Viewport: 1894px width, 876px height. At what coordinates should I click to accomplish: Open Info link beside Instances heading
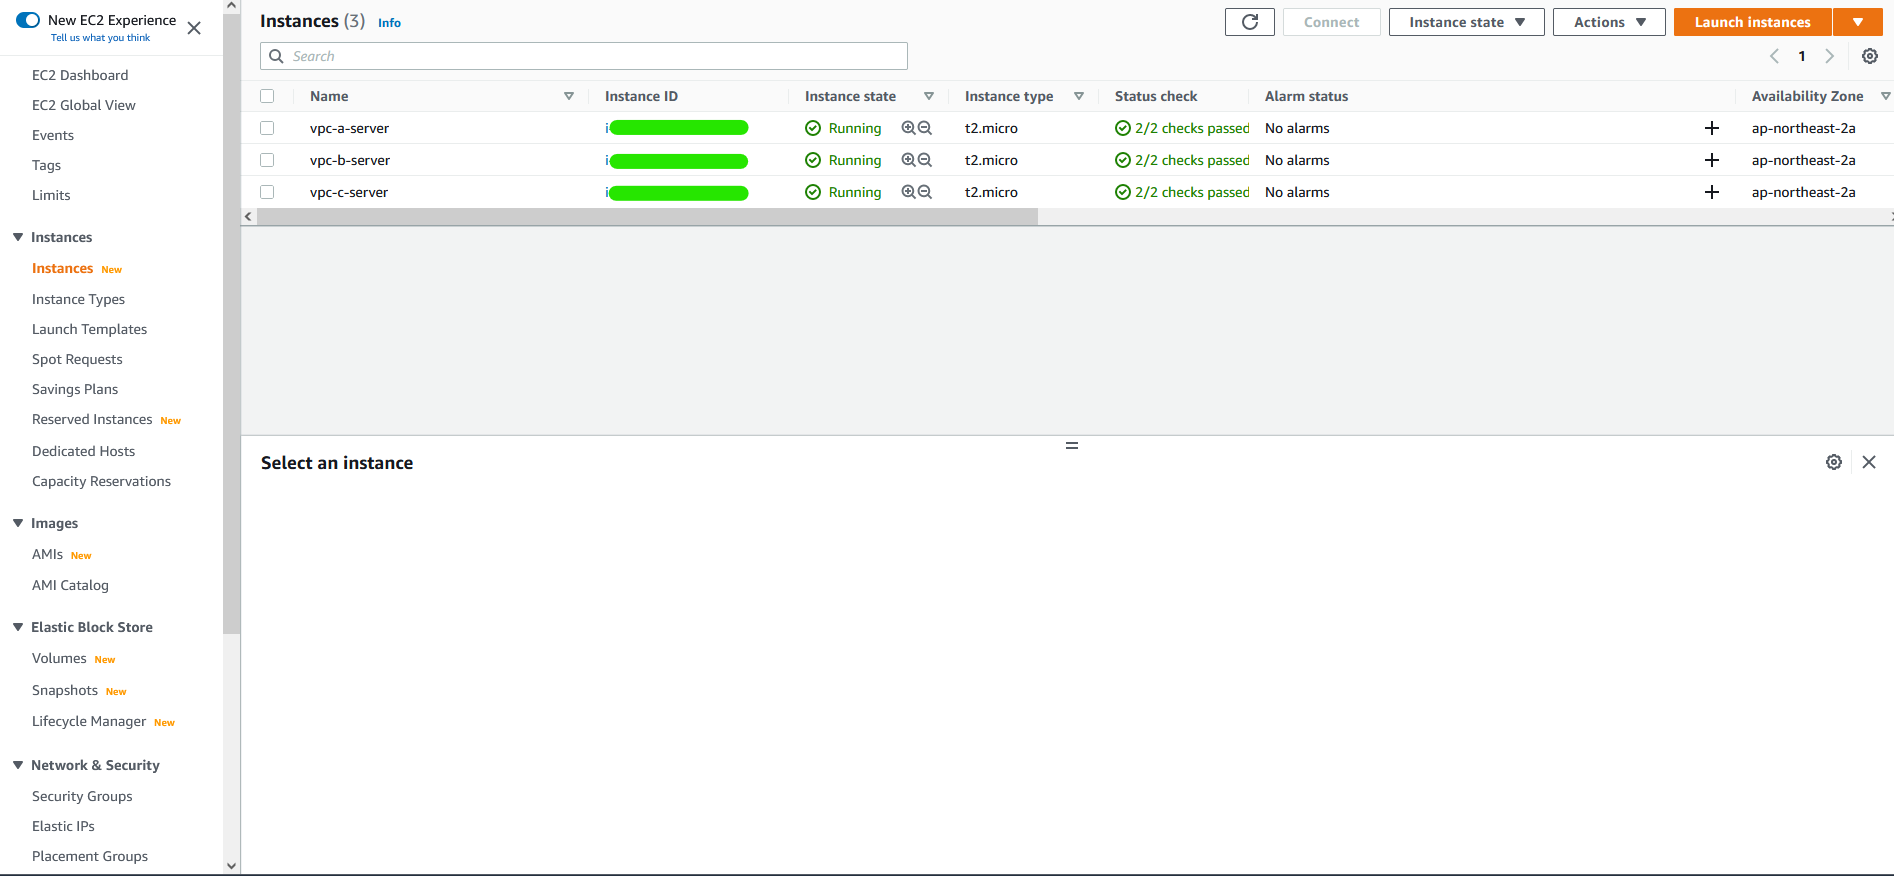point(389,23)
